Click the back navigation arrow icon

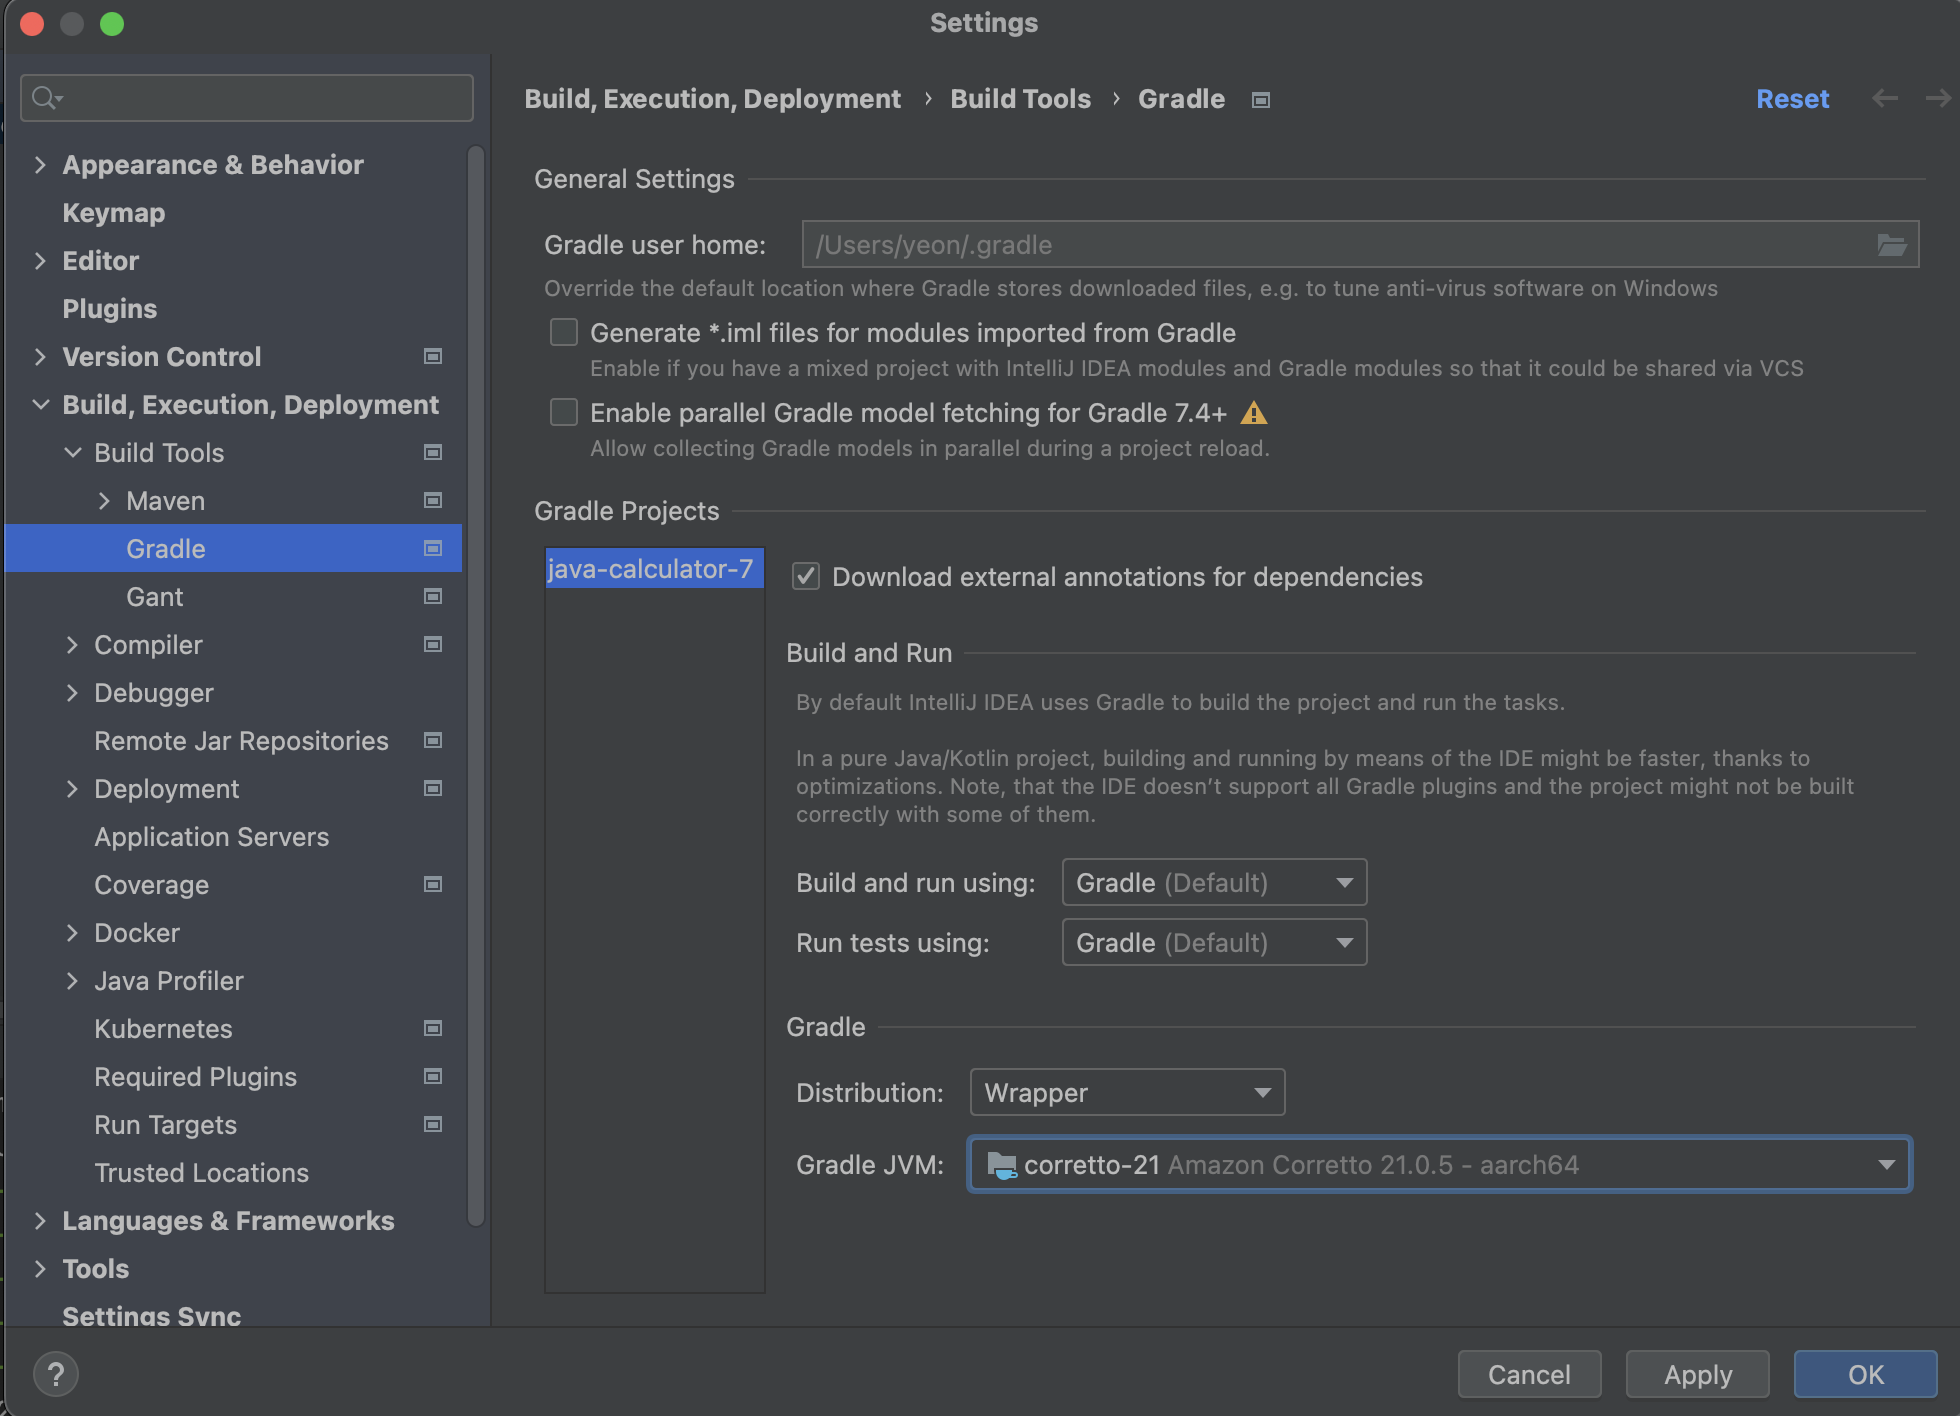pyautogui.click(x=1885, y=98)
